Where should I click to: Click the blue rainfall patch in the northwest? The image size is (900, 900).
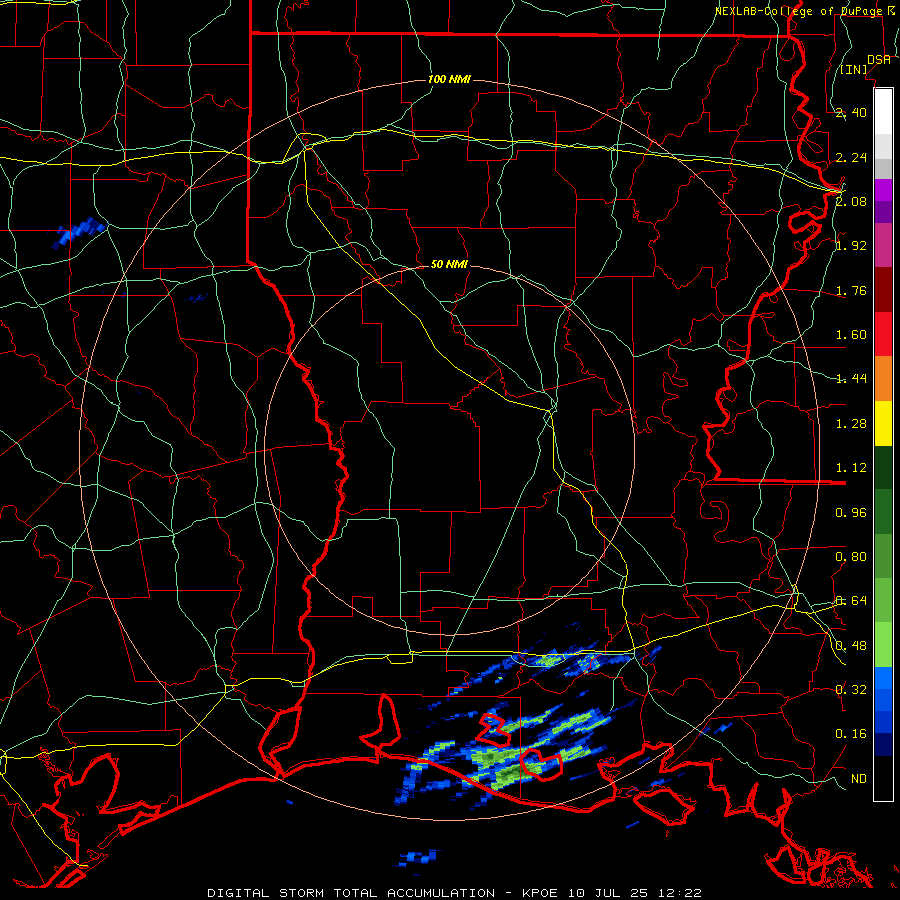coord(79,231)
